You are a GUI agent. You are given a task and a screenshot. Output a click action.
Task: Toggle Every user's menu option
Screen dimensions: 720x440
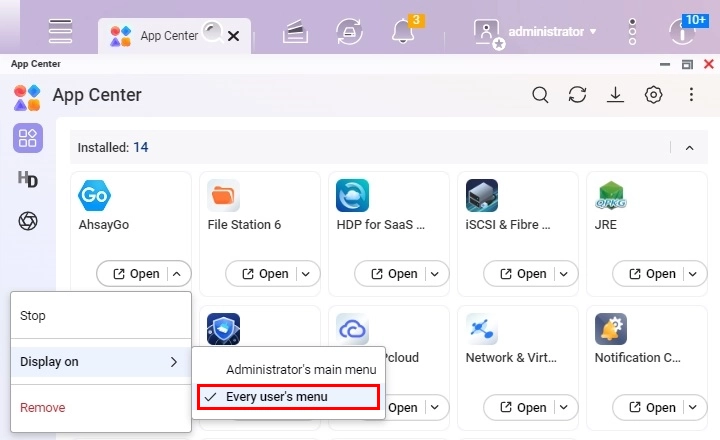(288, 397)
